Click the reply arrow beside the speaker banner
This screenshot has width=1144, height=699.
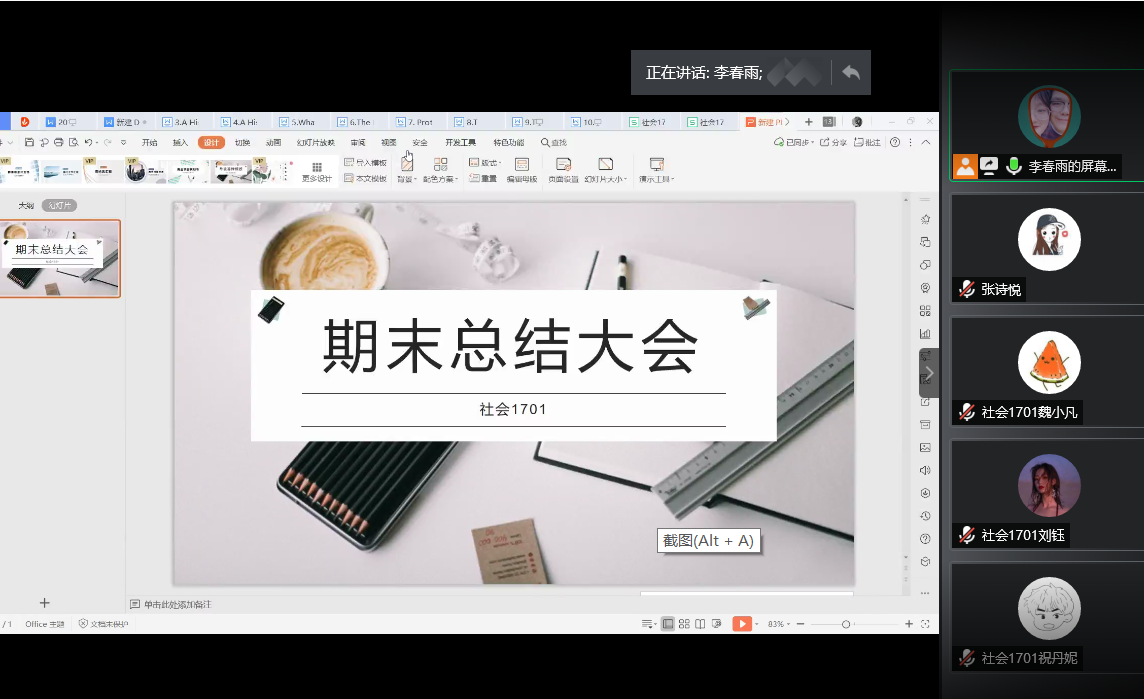coord(851,72)
